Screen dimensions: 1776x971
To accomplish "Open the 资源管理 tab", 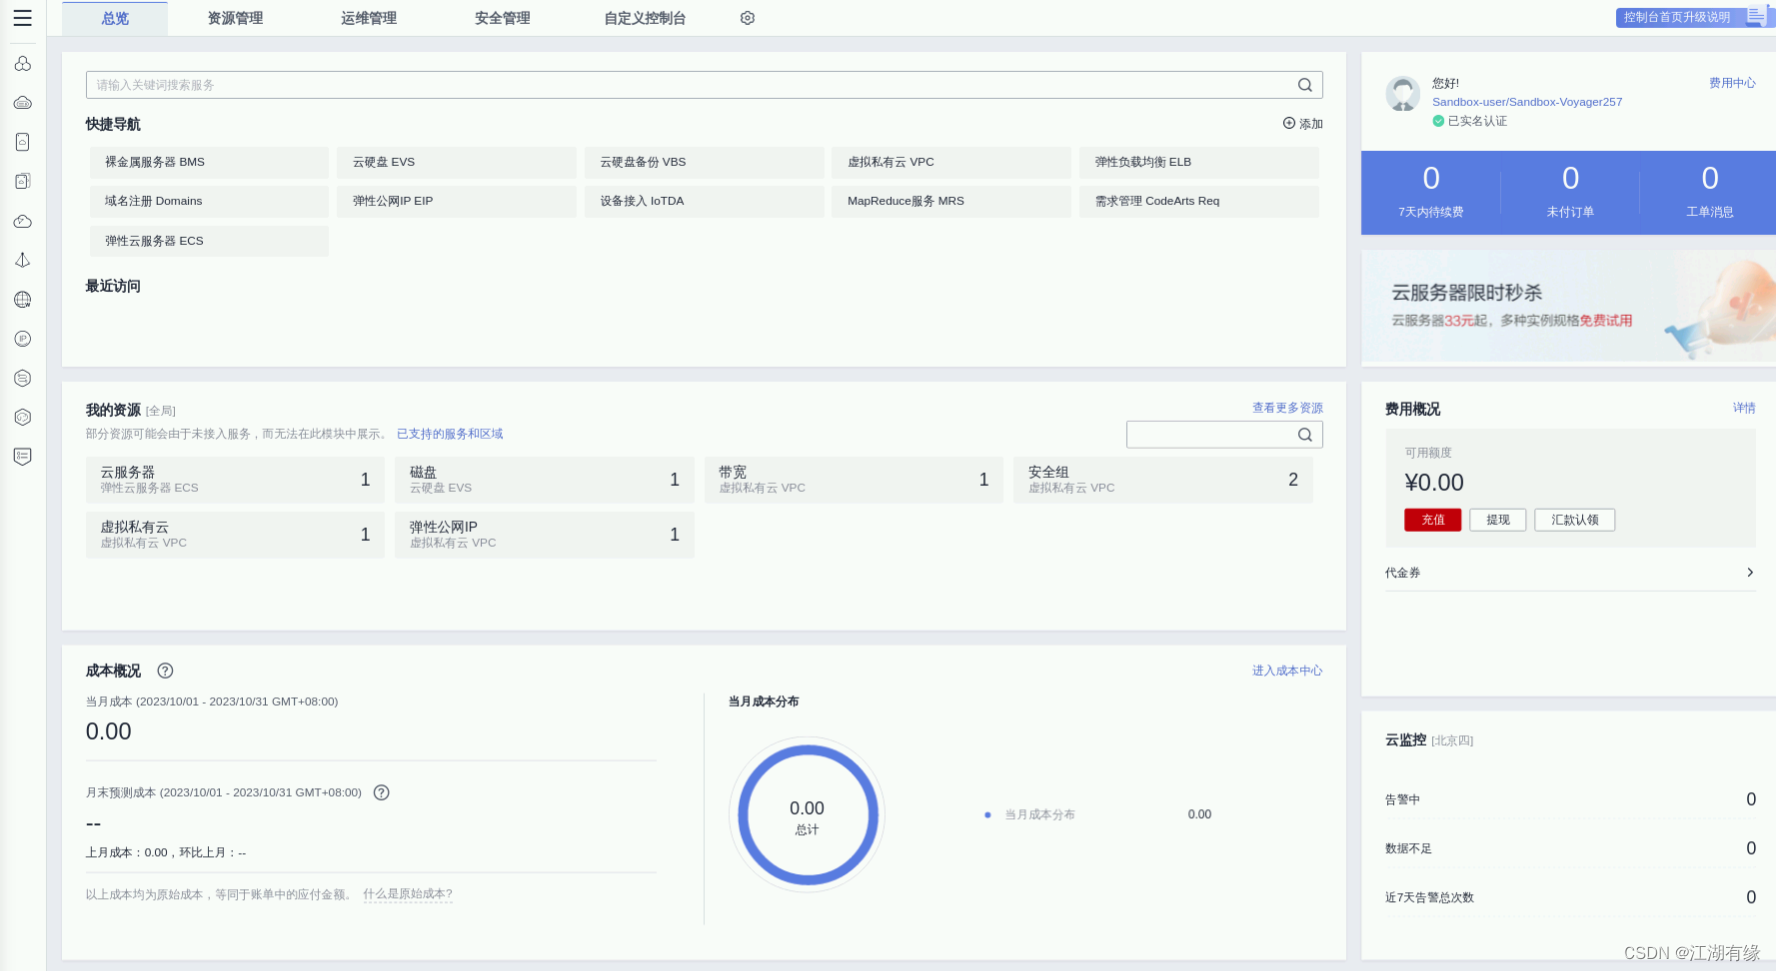I will click(235, 18).
